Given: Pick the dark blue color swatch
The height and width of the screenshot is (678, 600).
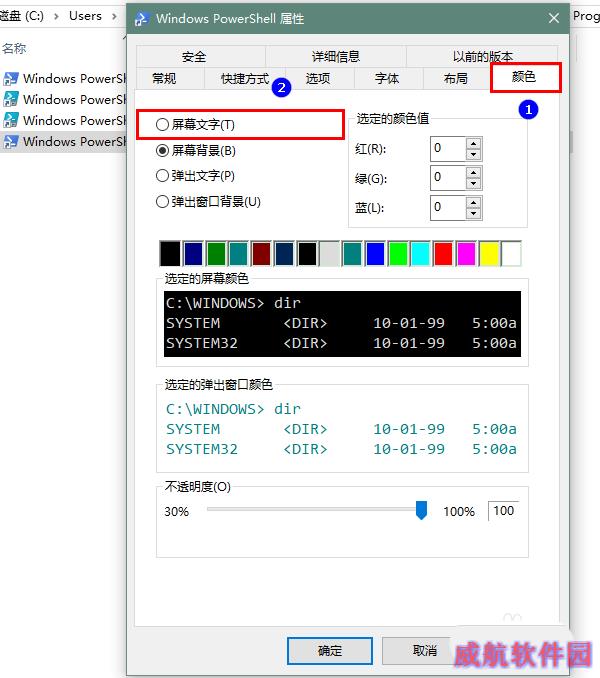Looking at the screenshot, I should coord(193,253).
